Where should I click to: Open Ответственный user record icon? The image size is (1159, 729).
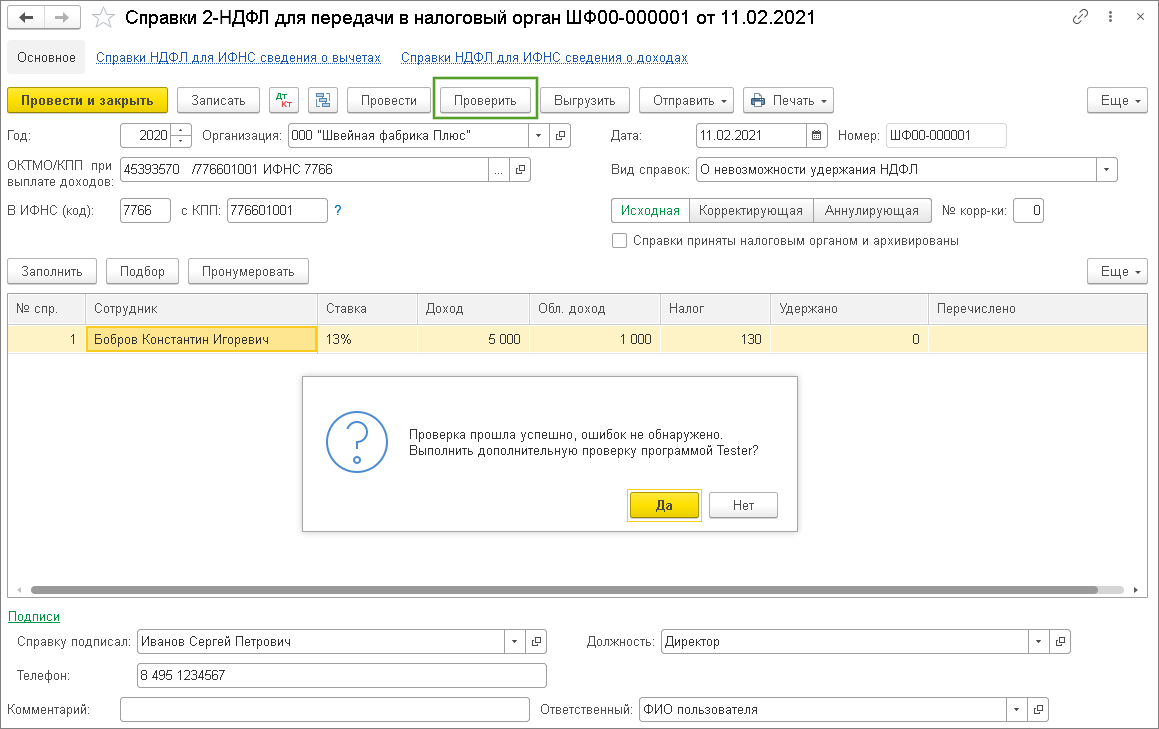pos(1038,709)
